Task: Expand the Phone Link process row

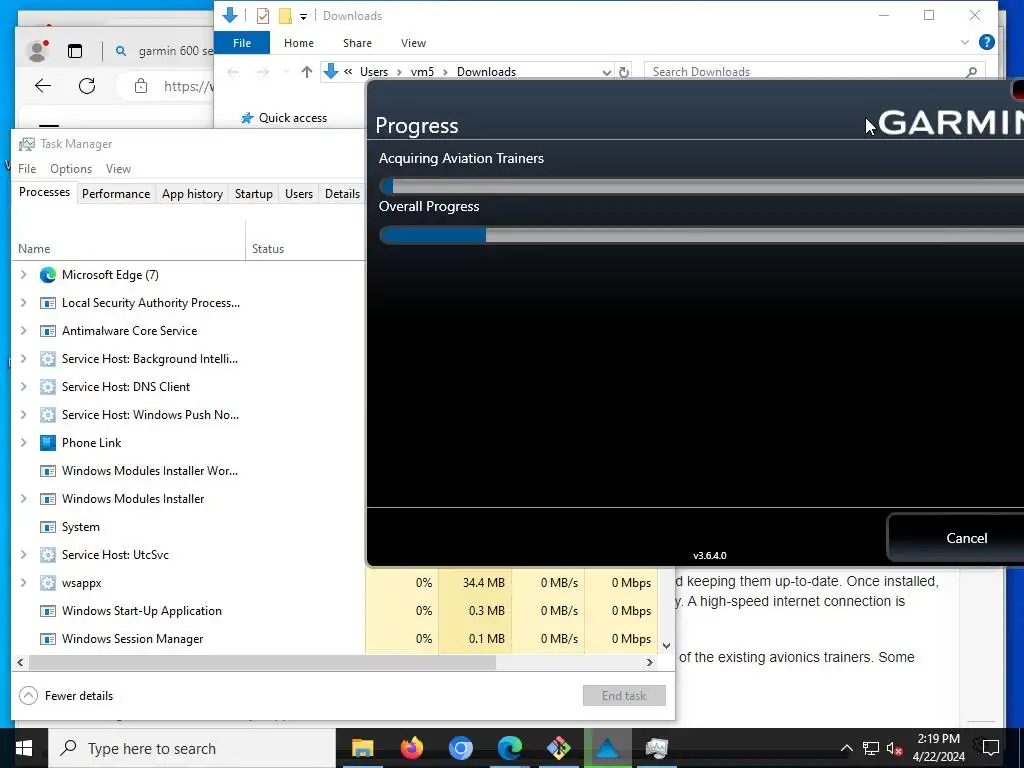Action: click(24, 443)
